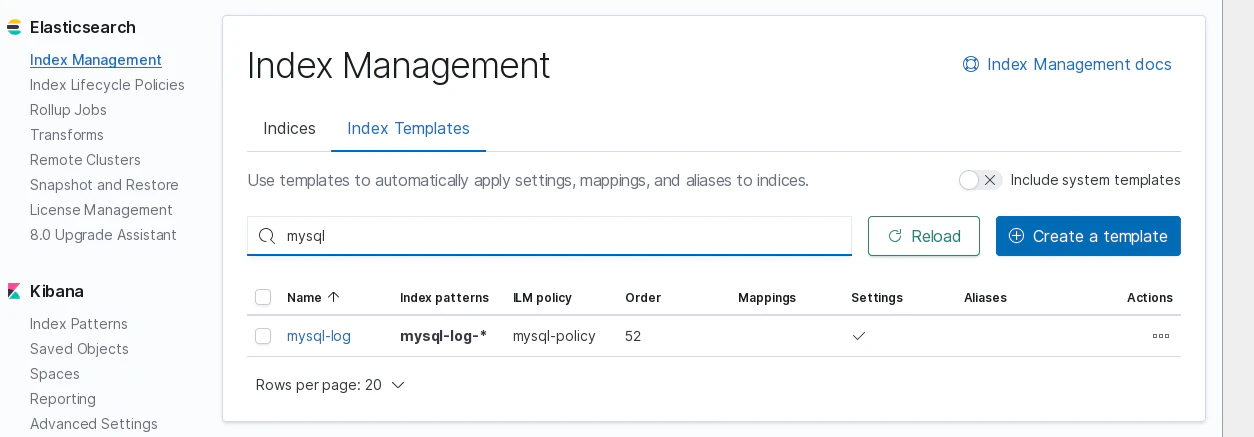1254x437 pixels.
Task: Open Index Management in sidebar
Action: coord(96,60)
